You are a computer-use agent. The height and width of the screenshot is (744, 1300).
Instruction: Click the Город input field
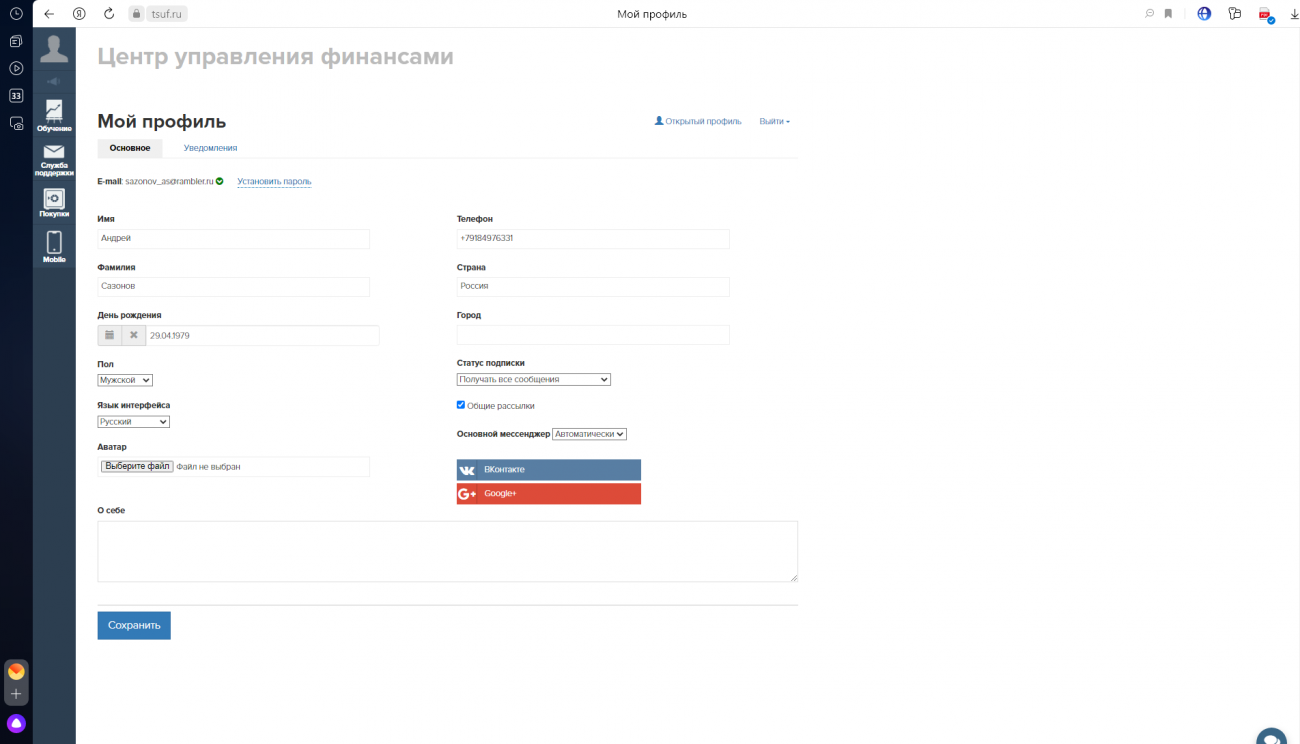(593, 335)
